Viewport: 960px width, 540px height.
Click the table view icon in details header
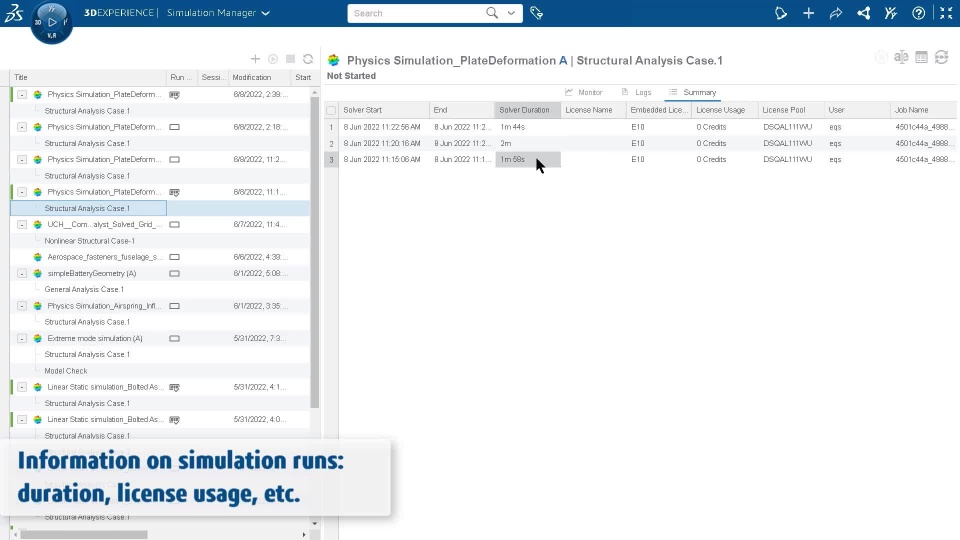click(921, 57)
